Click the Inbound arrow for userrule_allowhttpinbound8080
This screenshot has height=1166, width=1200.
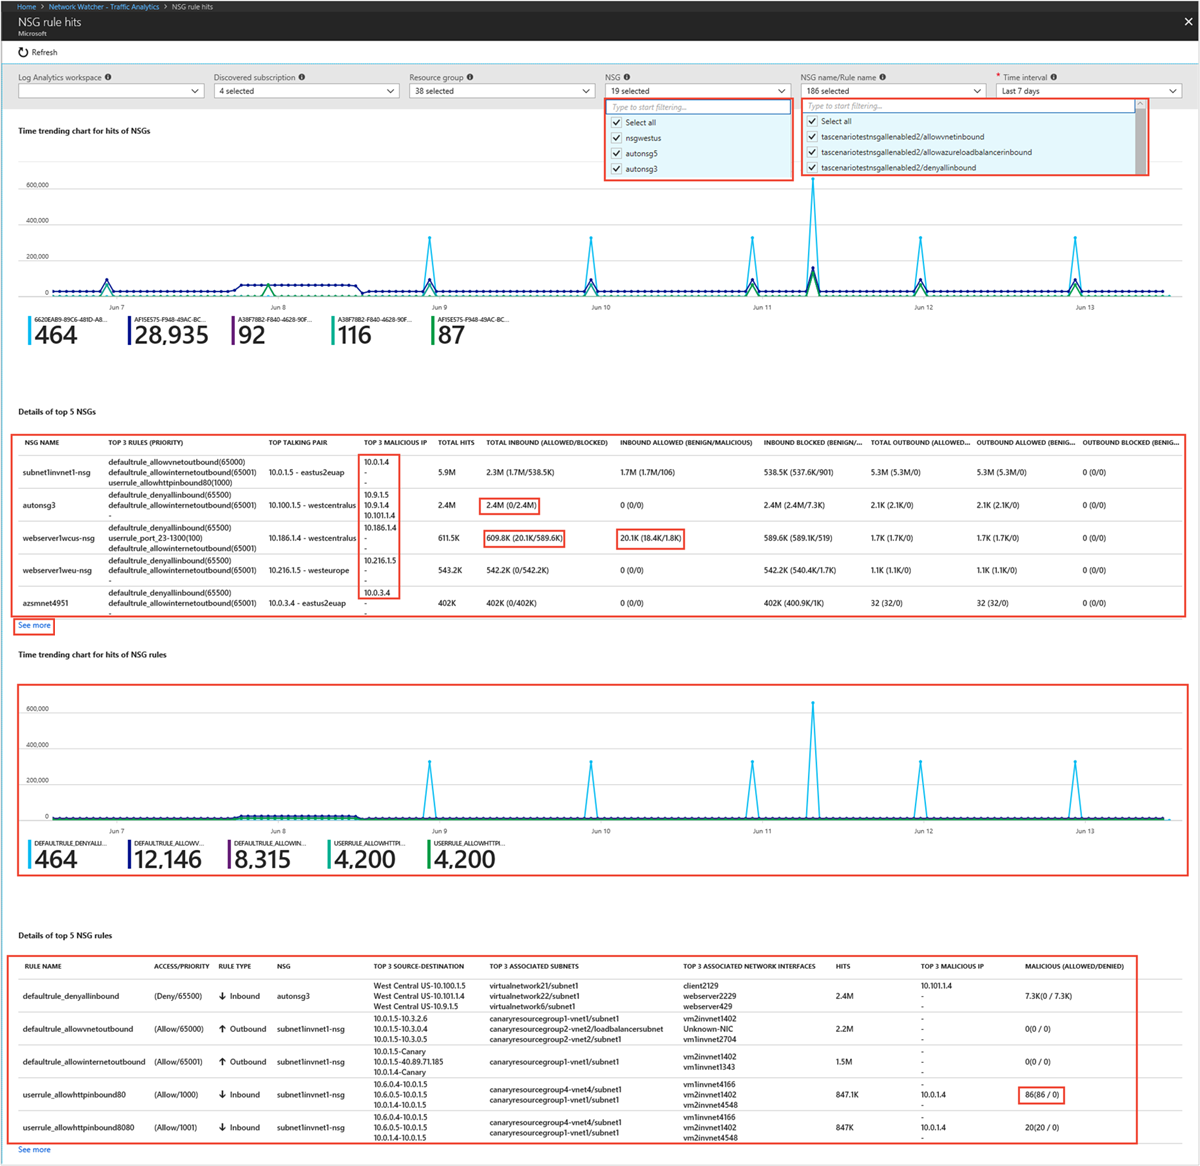[222, 1128]
